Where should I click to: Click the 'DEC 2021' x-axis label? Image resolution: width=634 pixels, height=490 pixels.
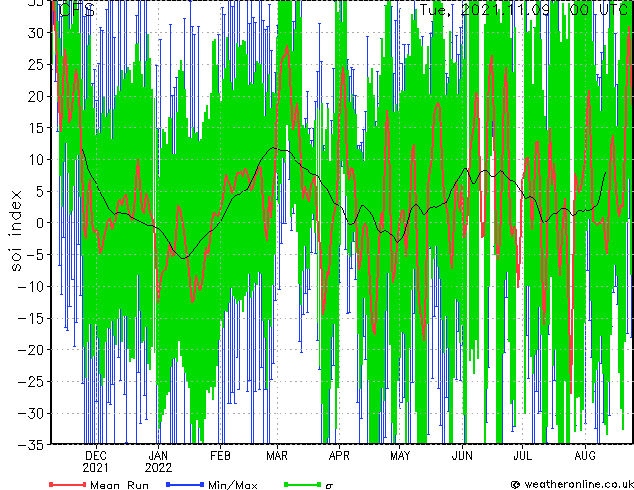(96, 462)
